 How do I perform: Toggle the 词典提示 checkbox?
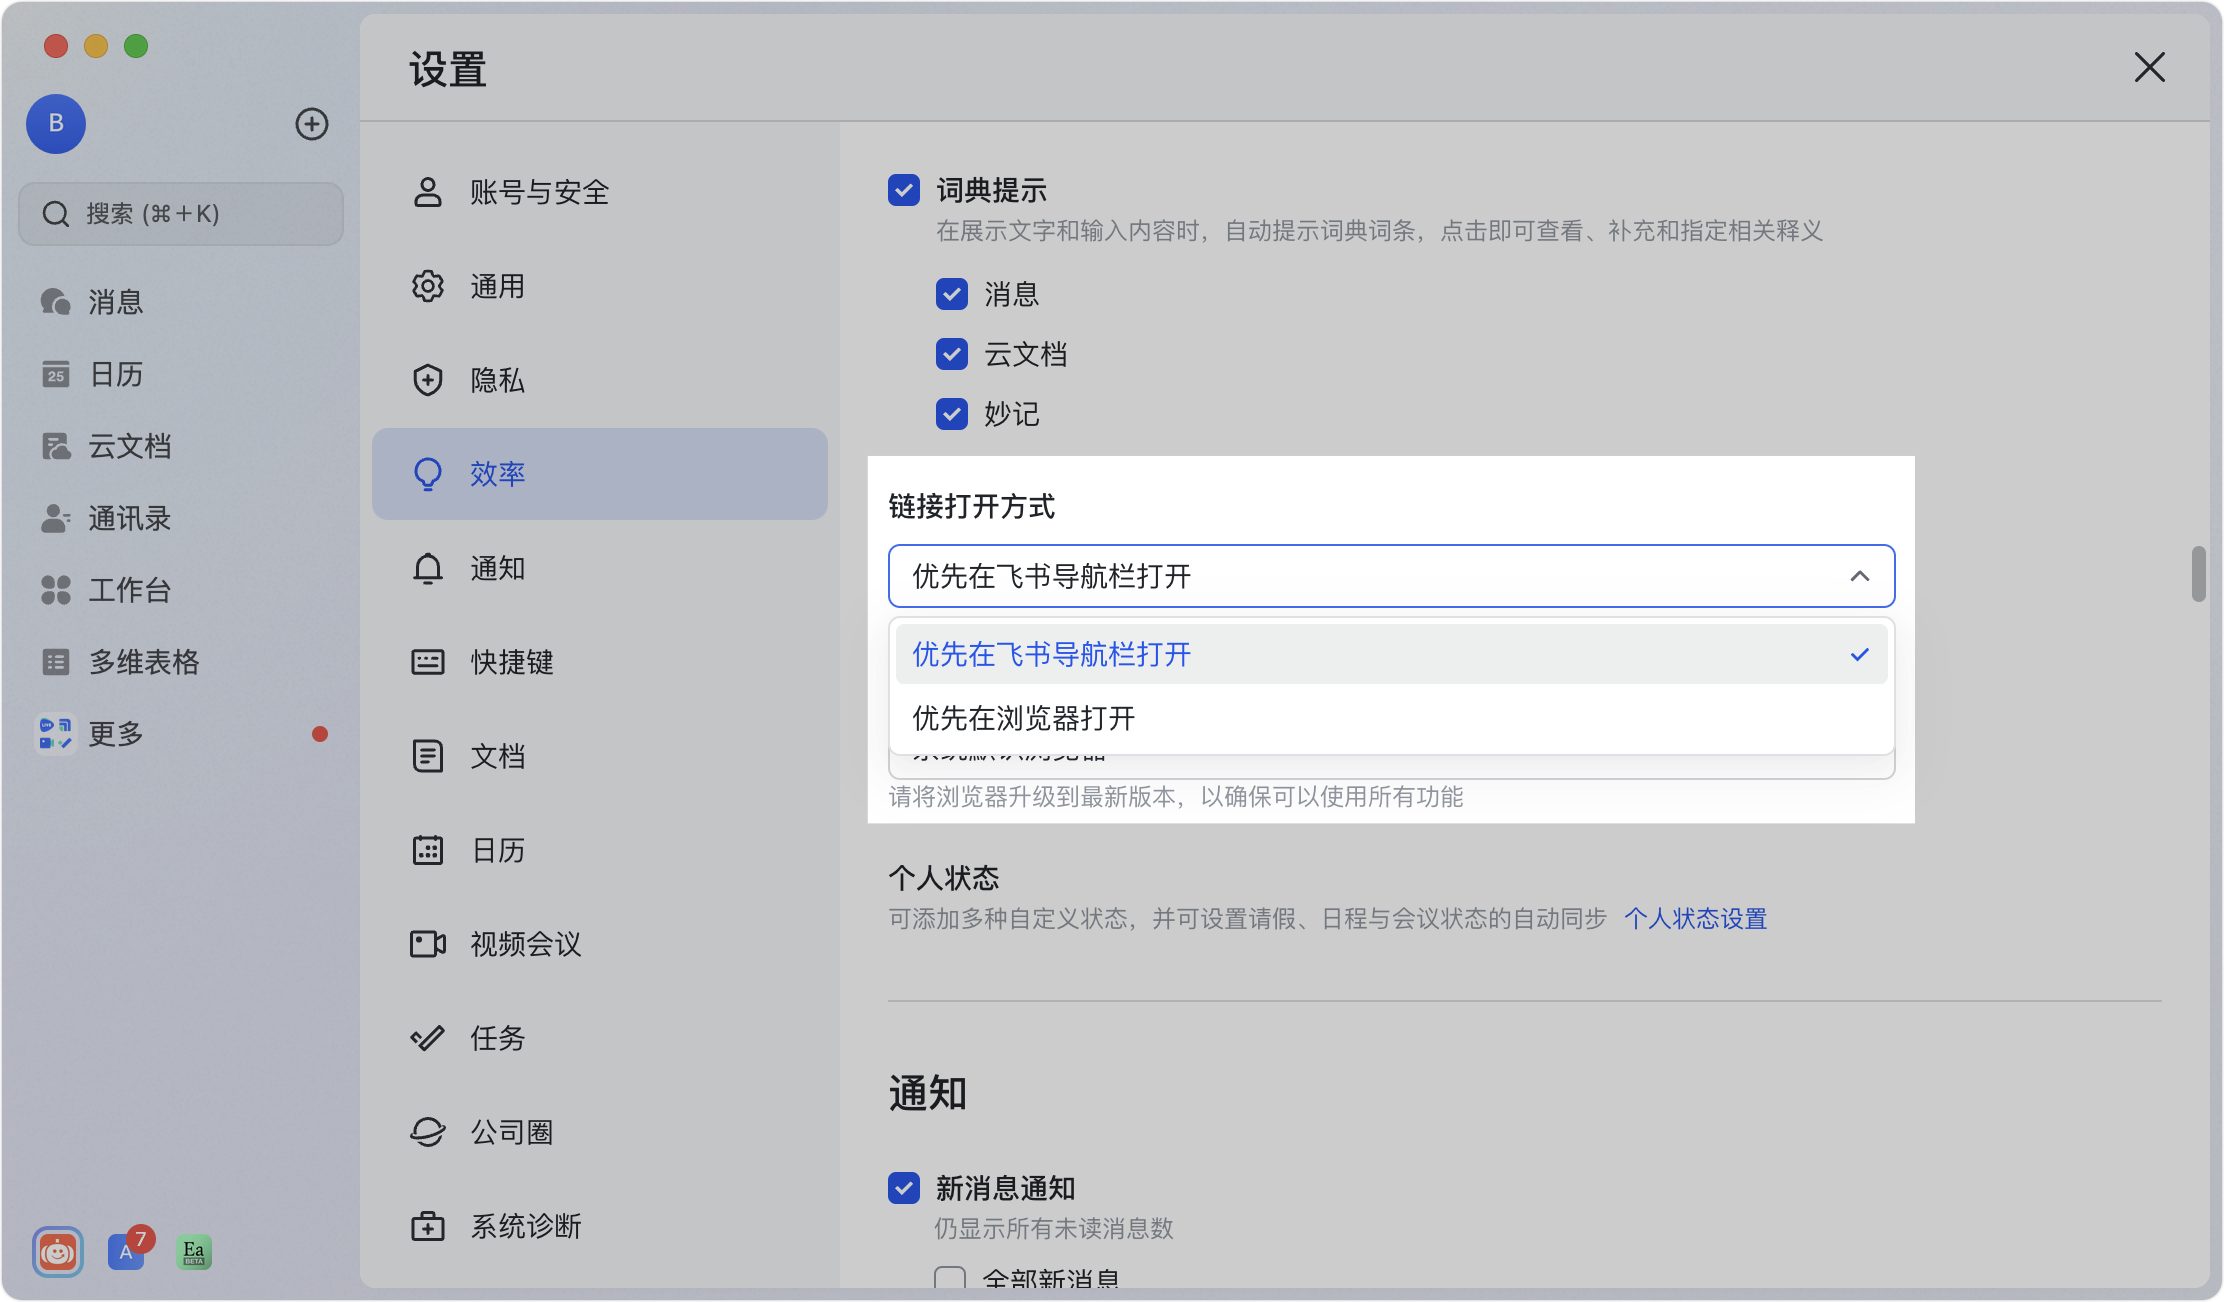(904, 190)
